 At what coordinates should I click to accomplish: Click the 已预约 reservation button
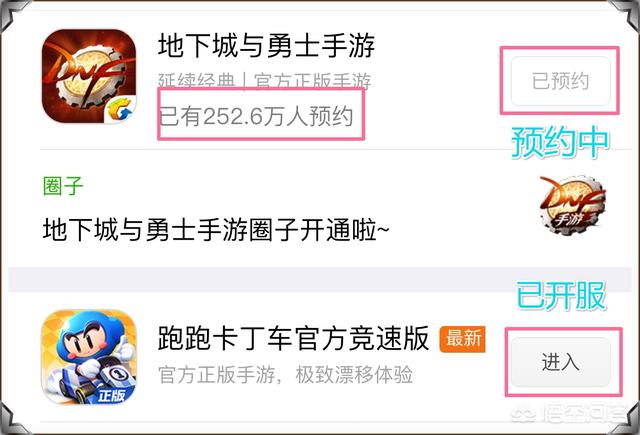[x=560, y=81]
